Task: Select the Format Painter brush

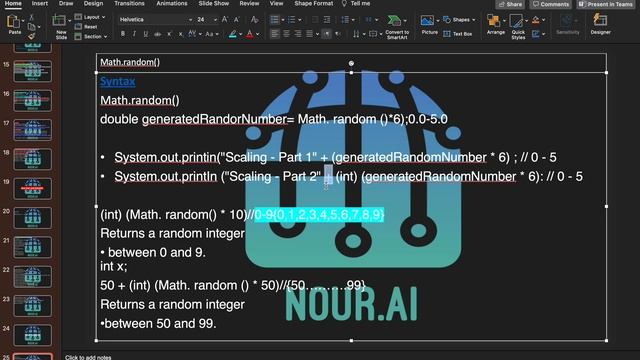Action: [x=31, y=36]
